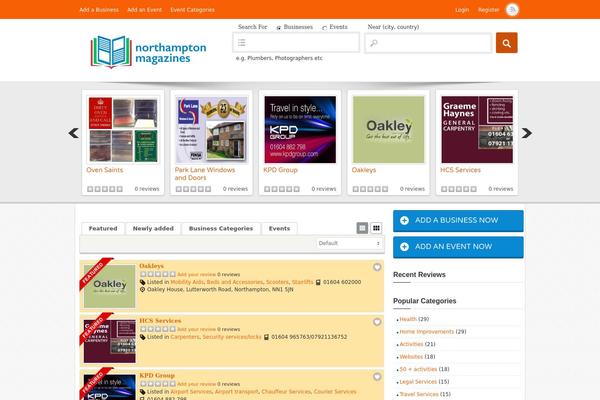This screenshot has width=600, height=400.
Task: Click plus icon on Add a Business Now
Action: [x=404, y=220]
